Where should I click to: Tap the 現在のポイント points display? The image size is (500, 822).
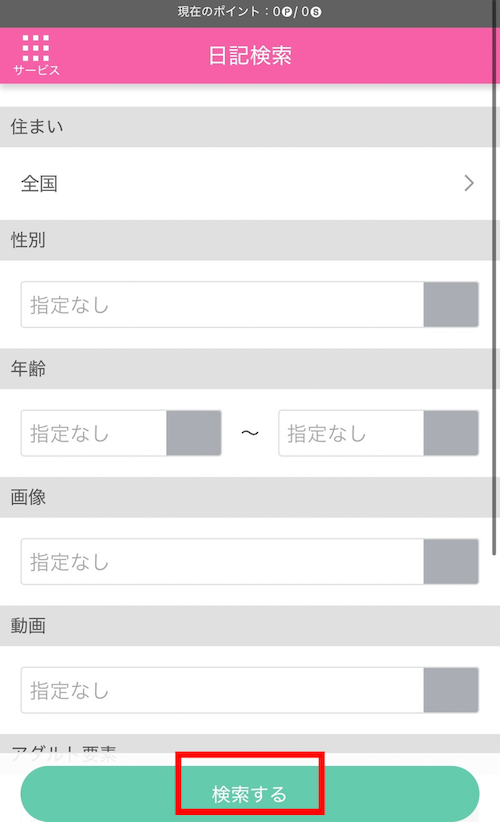(x=249, y=12)
